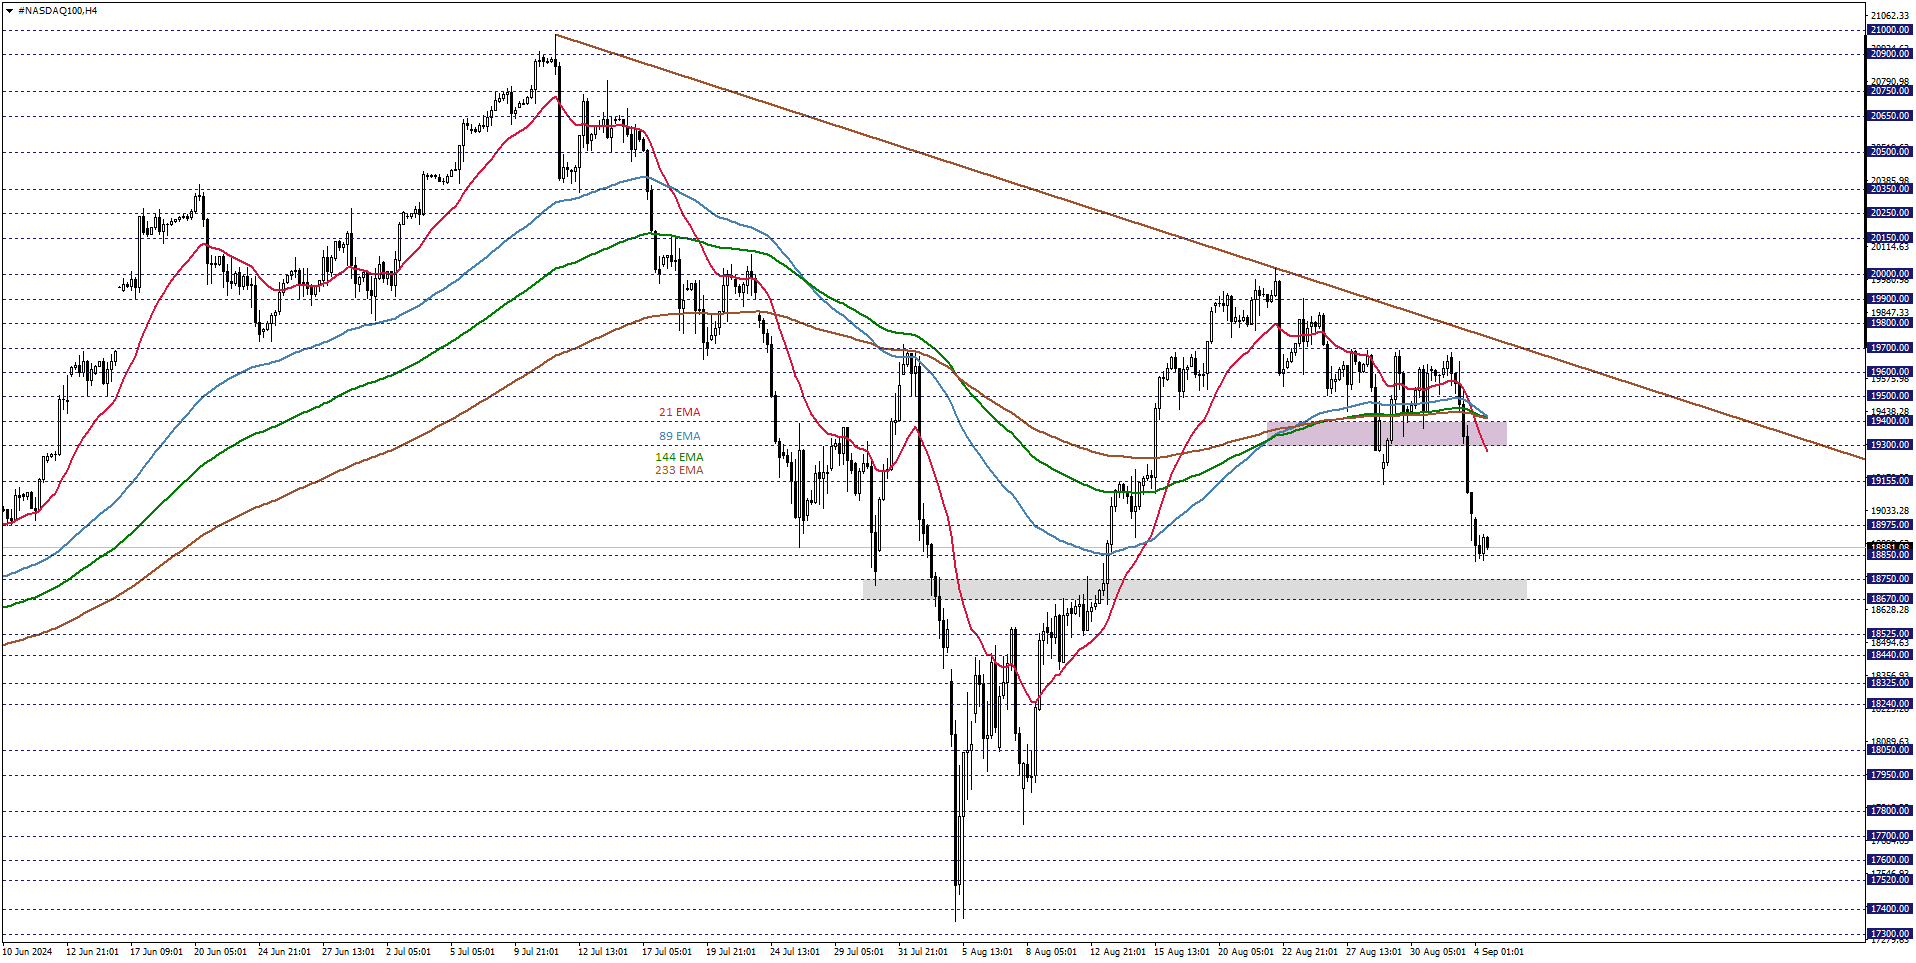This screenshot has height=963, width=1916.
Task: Click the 17 Jun 09:01 date label
Action: (x=156, y=952)
